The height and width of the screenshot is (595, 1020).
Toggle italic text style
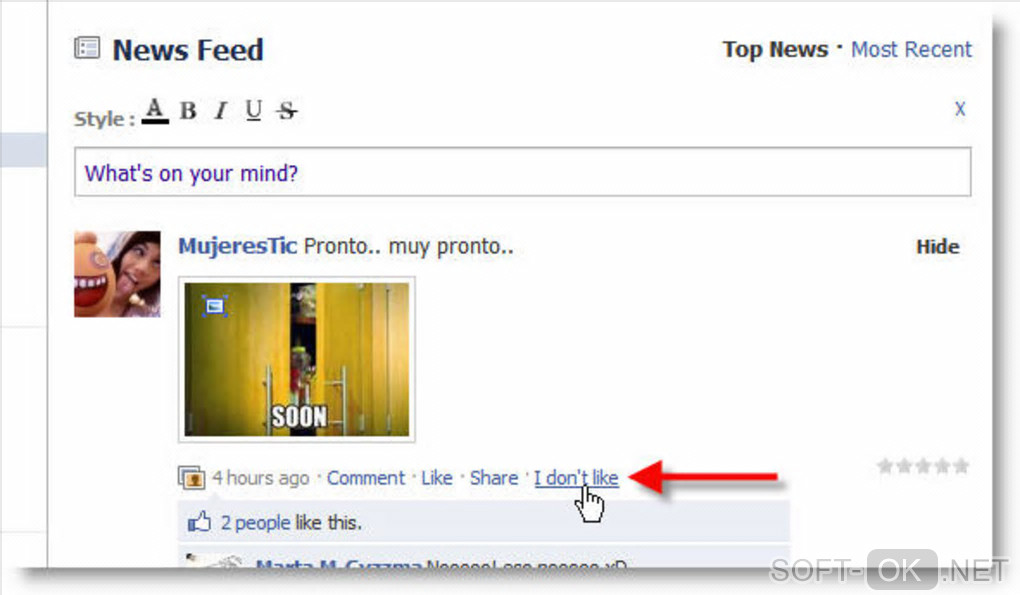click(x=221, y=111)
